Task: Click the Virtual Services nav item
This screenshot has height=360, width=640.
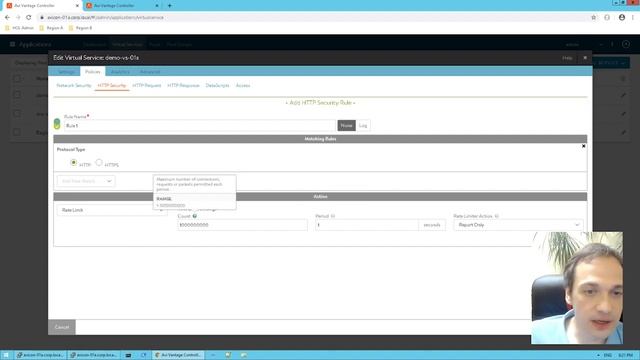Action: coord(127,44)
